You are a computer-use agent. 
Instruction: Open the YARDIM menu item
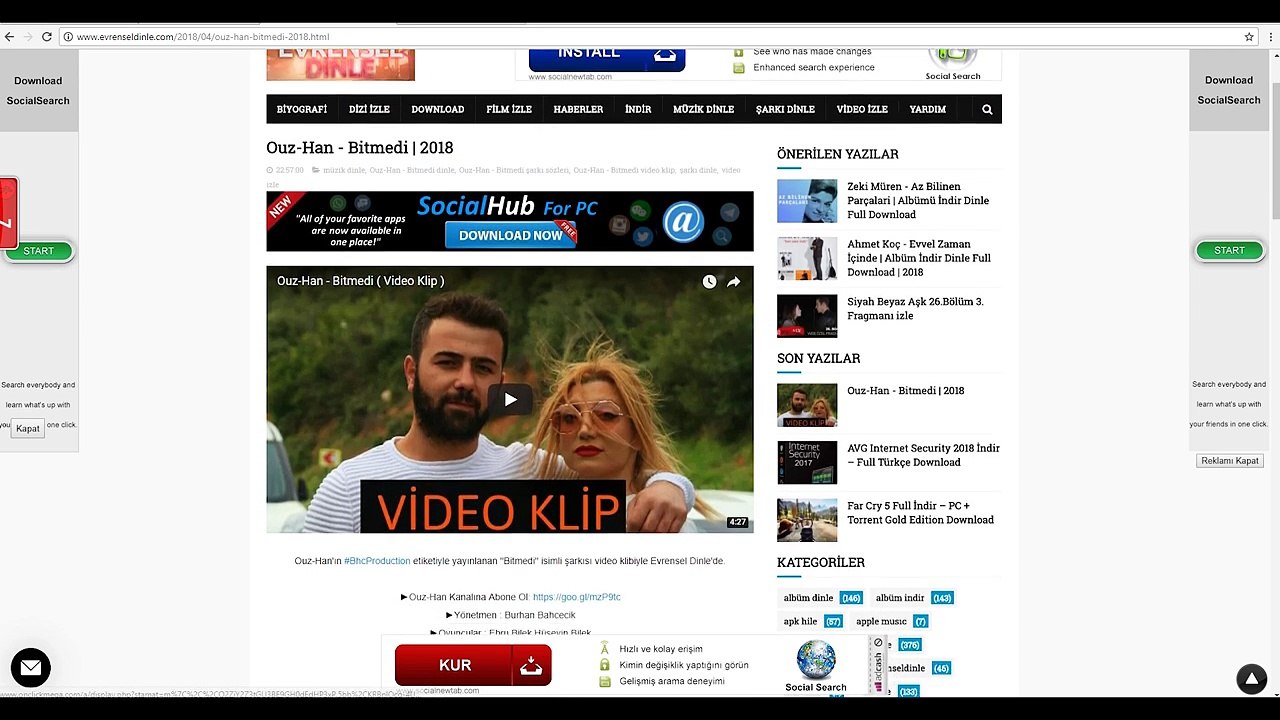[928, 109]
